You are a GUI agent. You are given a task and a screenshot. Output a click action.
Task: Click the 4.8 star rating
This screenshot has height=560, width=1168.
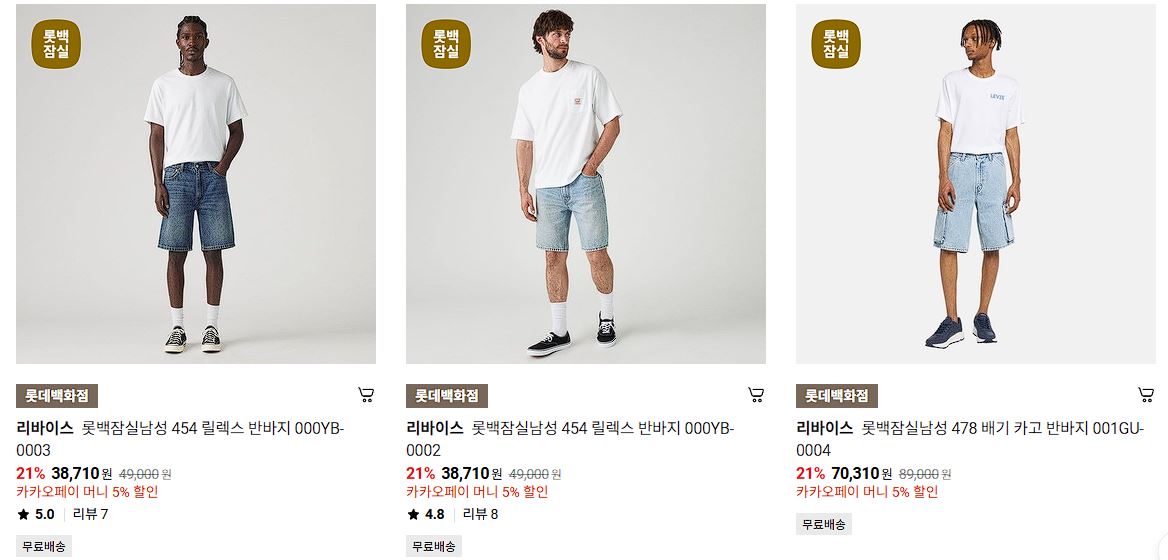click(x=426, y=514)
